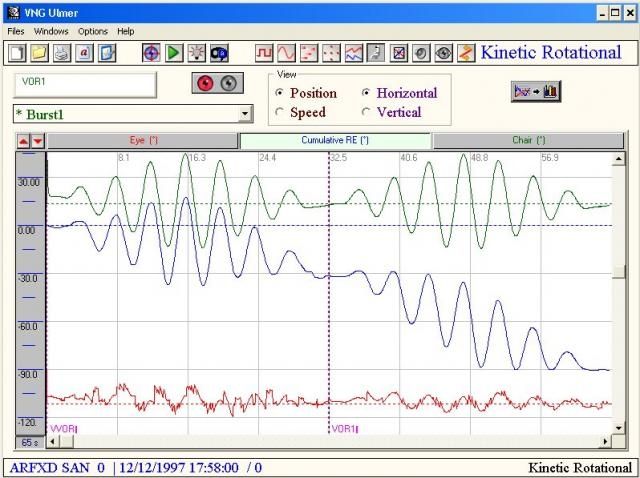Expand the Burst1 dropdown list
The width and height of the screenshot is (640, 478).
point(246,114)
